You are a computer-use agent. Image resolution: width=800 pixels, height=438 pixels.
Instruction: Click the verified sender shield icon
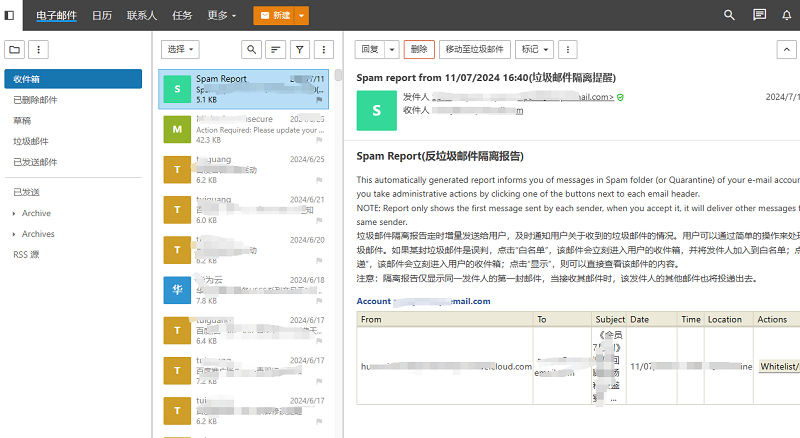point(620,97)
